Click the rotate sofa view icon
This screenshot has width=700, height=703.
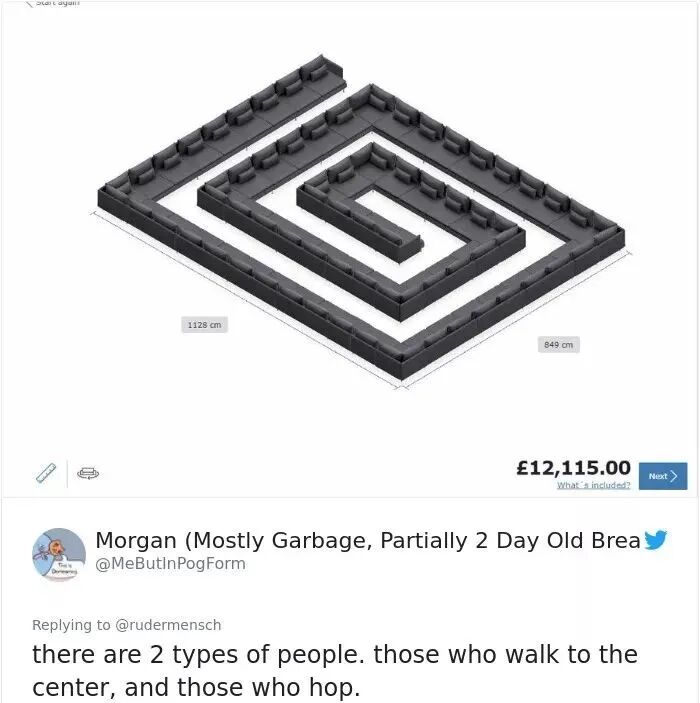pyautogui.click(x=88, y=473)
